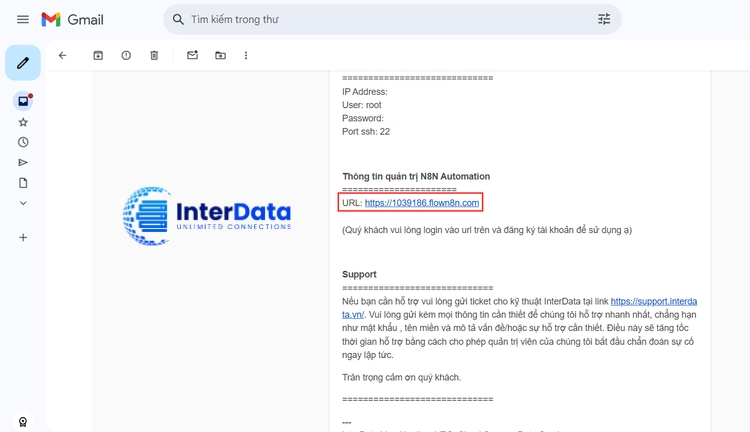The height and width of the screenshot is (432, 750).
Task: Open Starred messages in the sidebar
Action: pyautogui.click(x=23, y=122)
